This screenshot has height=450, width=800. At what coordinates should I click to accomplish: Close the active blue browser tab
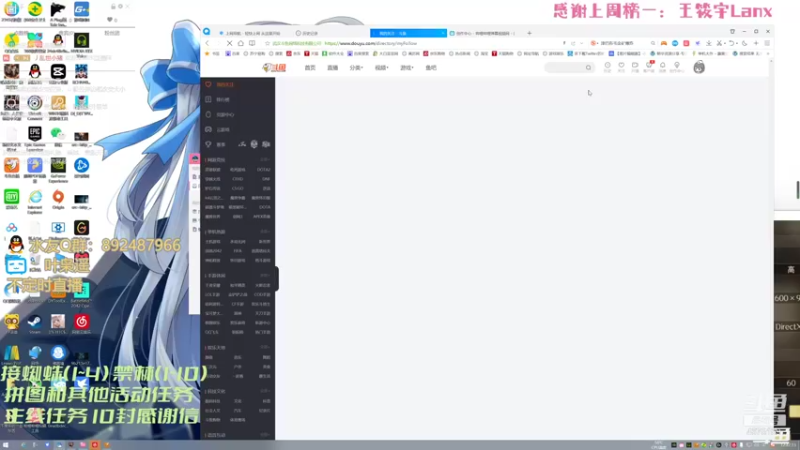(442, 33)
